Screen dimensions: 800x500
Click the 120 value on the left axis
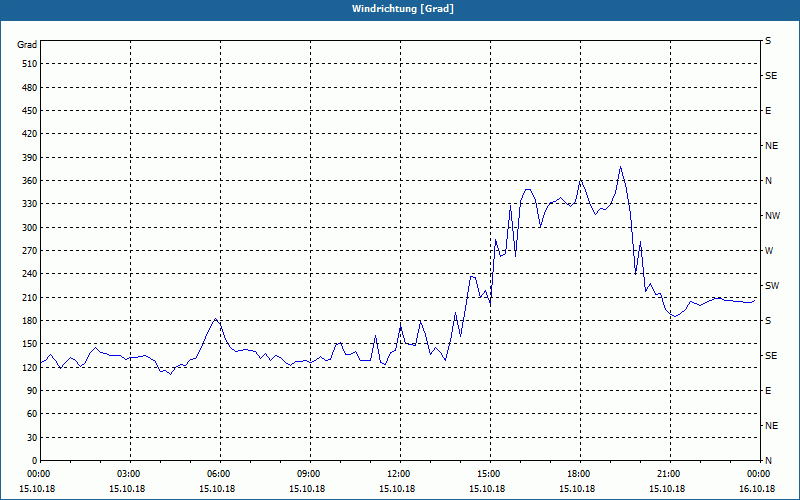(30, 367)
